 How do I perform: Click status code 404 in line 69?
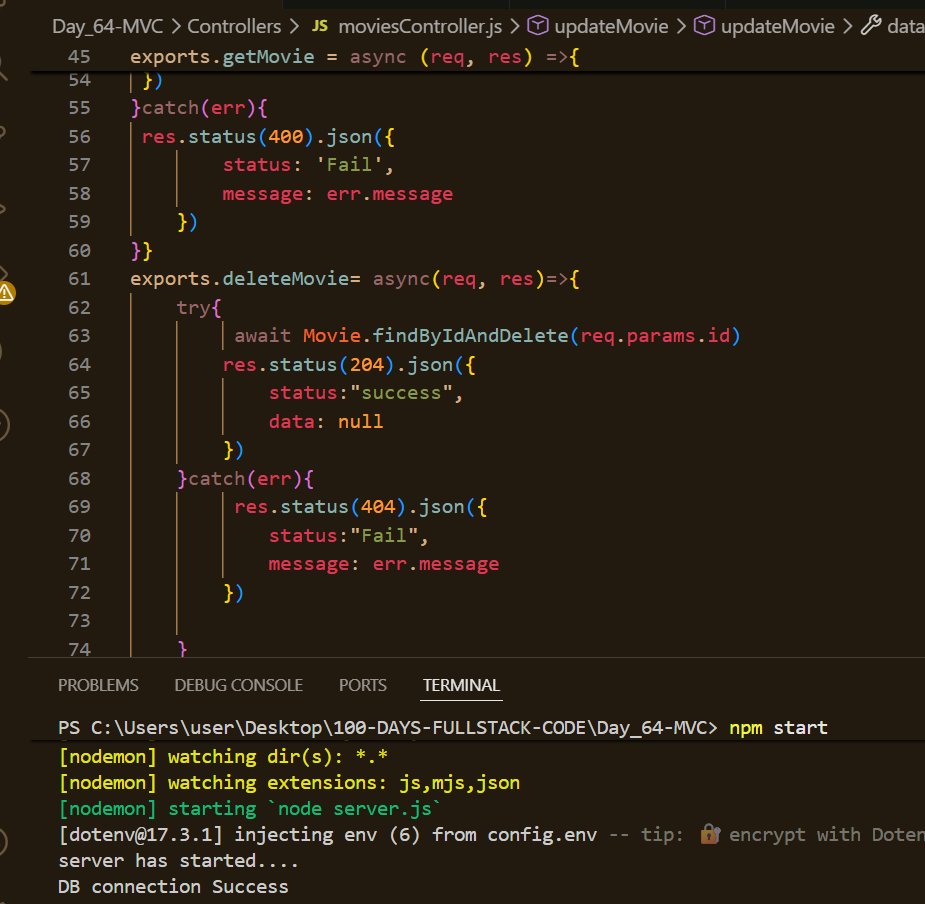(378, 507)
